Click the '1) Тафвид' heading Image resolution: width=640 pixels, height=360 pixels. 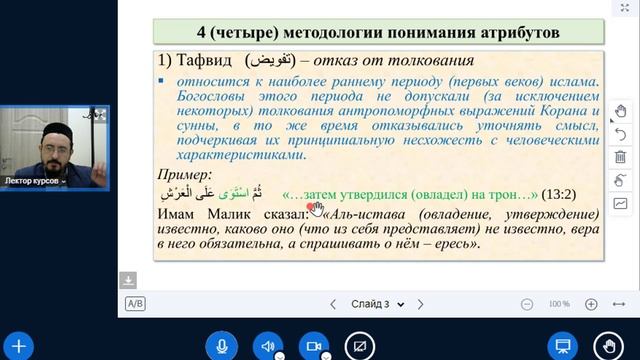pos(195,60)
